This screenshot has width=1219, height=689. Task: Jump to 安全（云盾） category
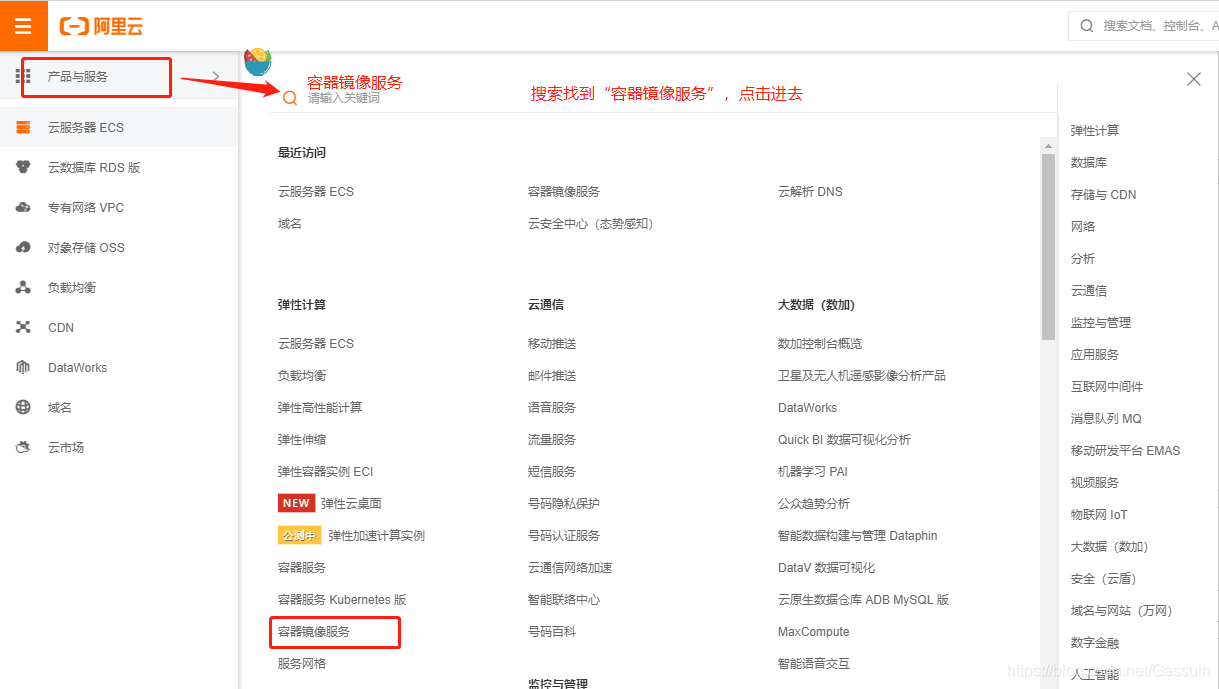click(x=1103, y=579)
